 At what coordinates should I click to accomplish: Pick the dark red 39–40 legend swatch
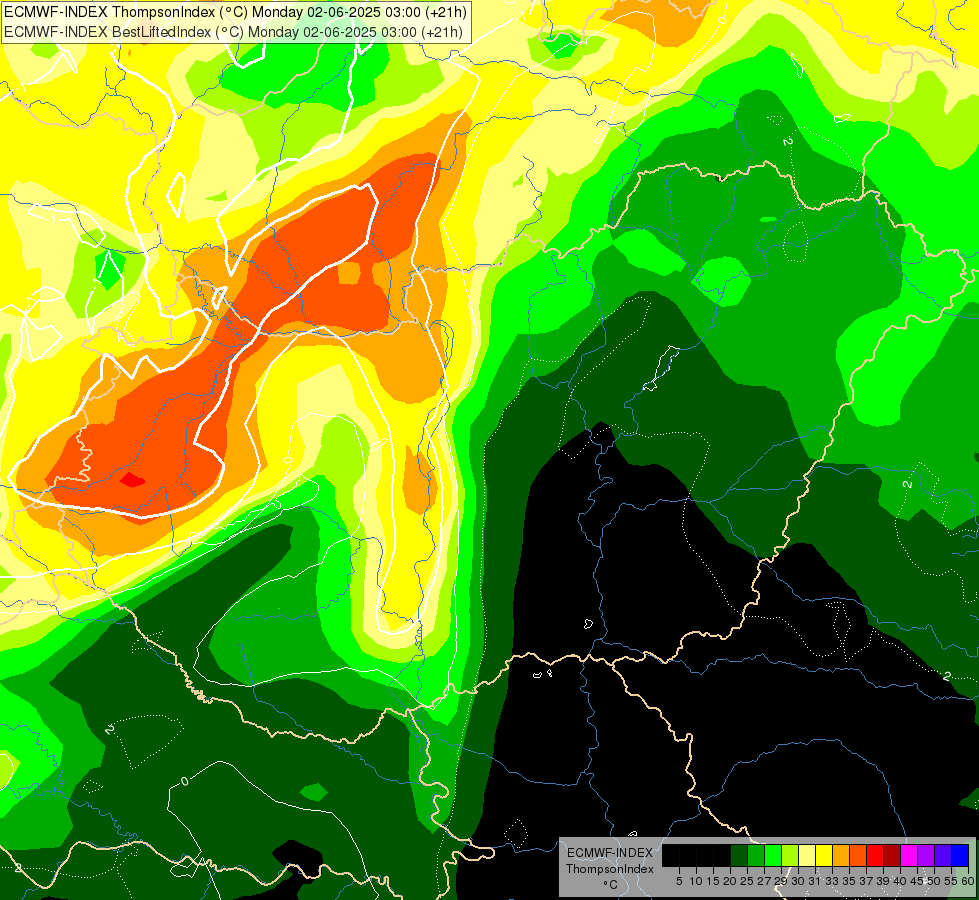(892, 856)
